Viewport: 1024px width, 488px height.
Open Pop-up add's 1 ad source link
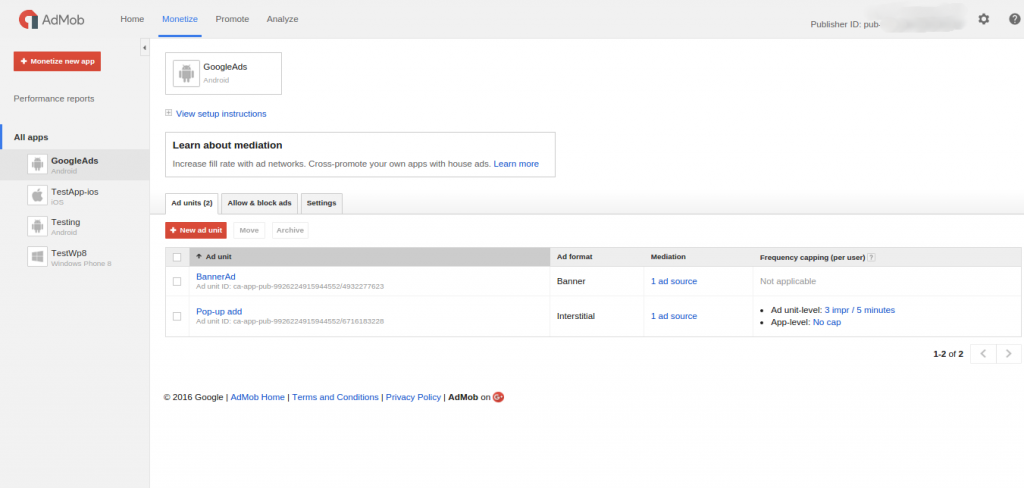click(x=674, y=316)
